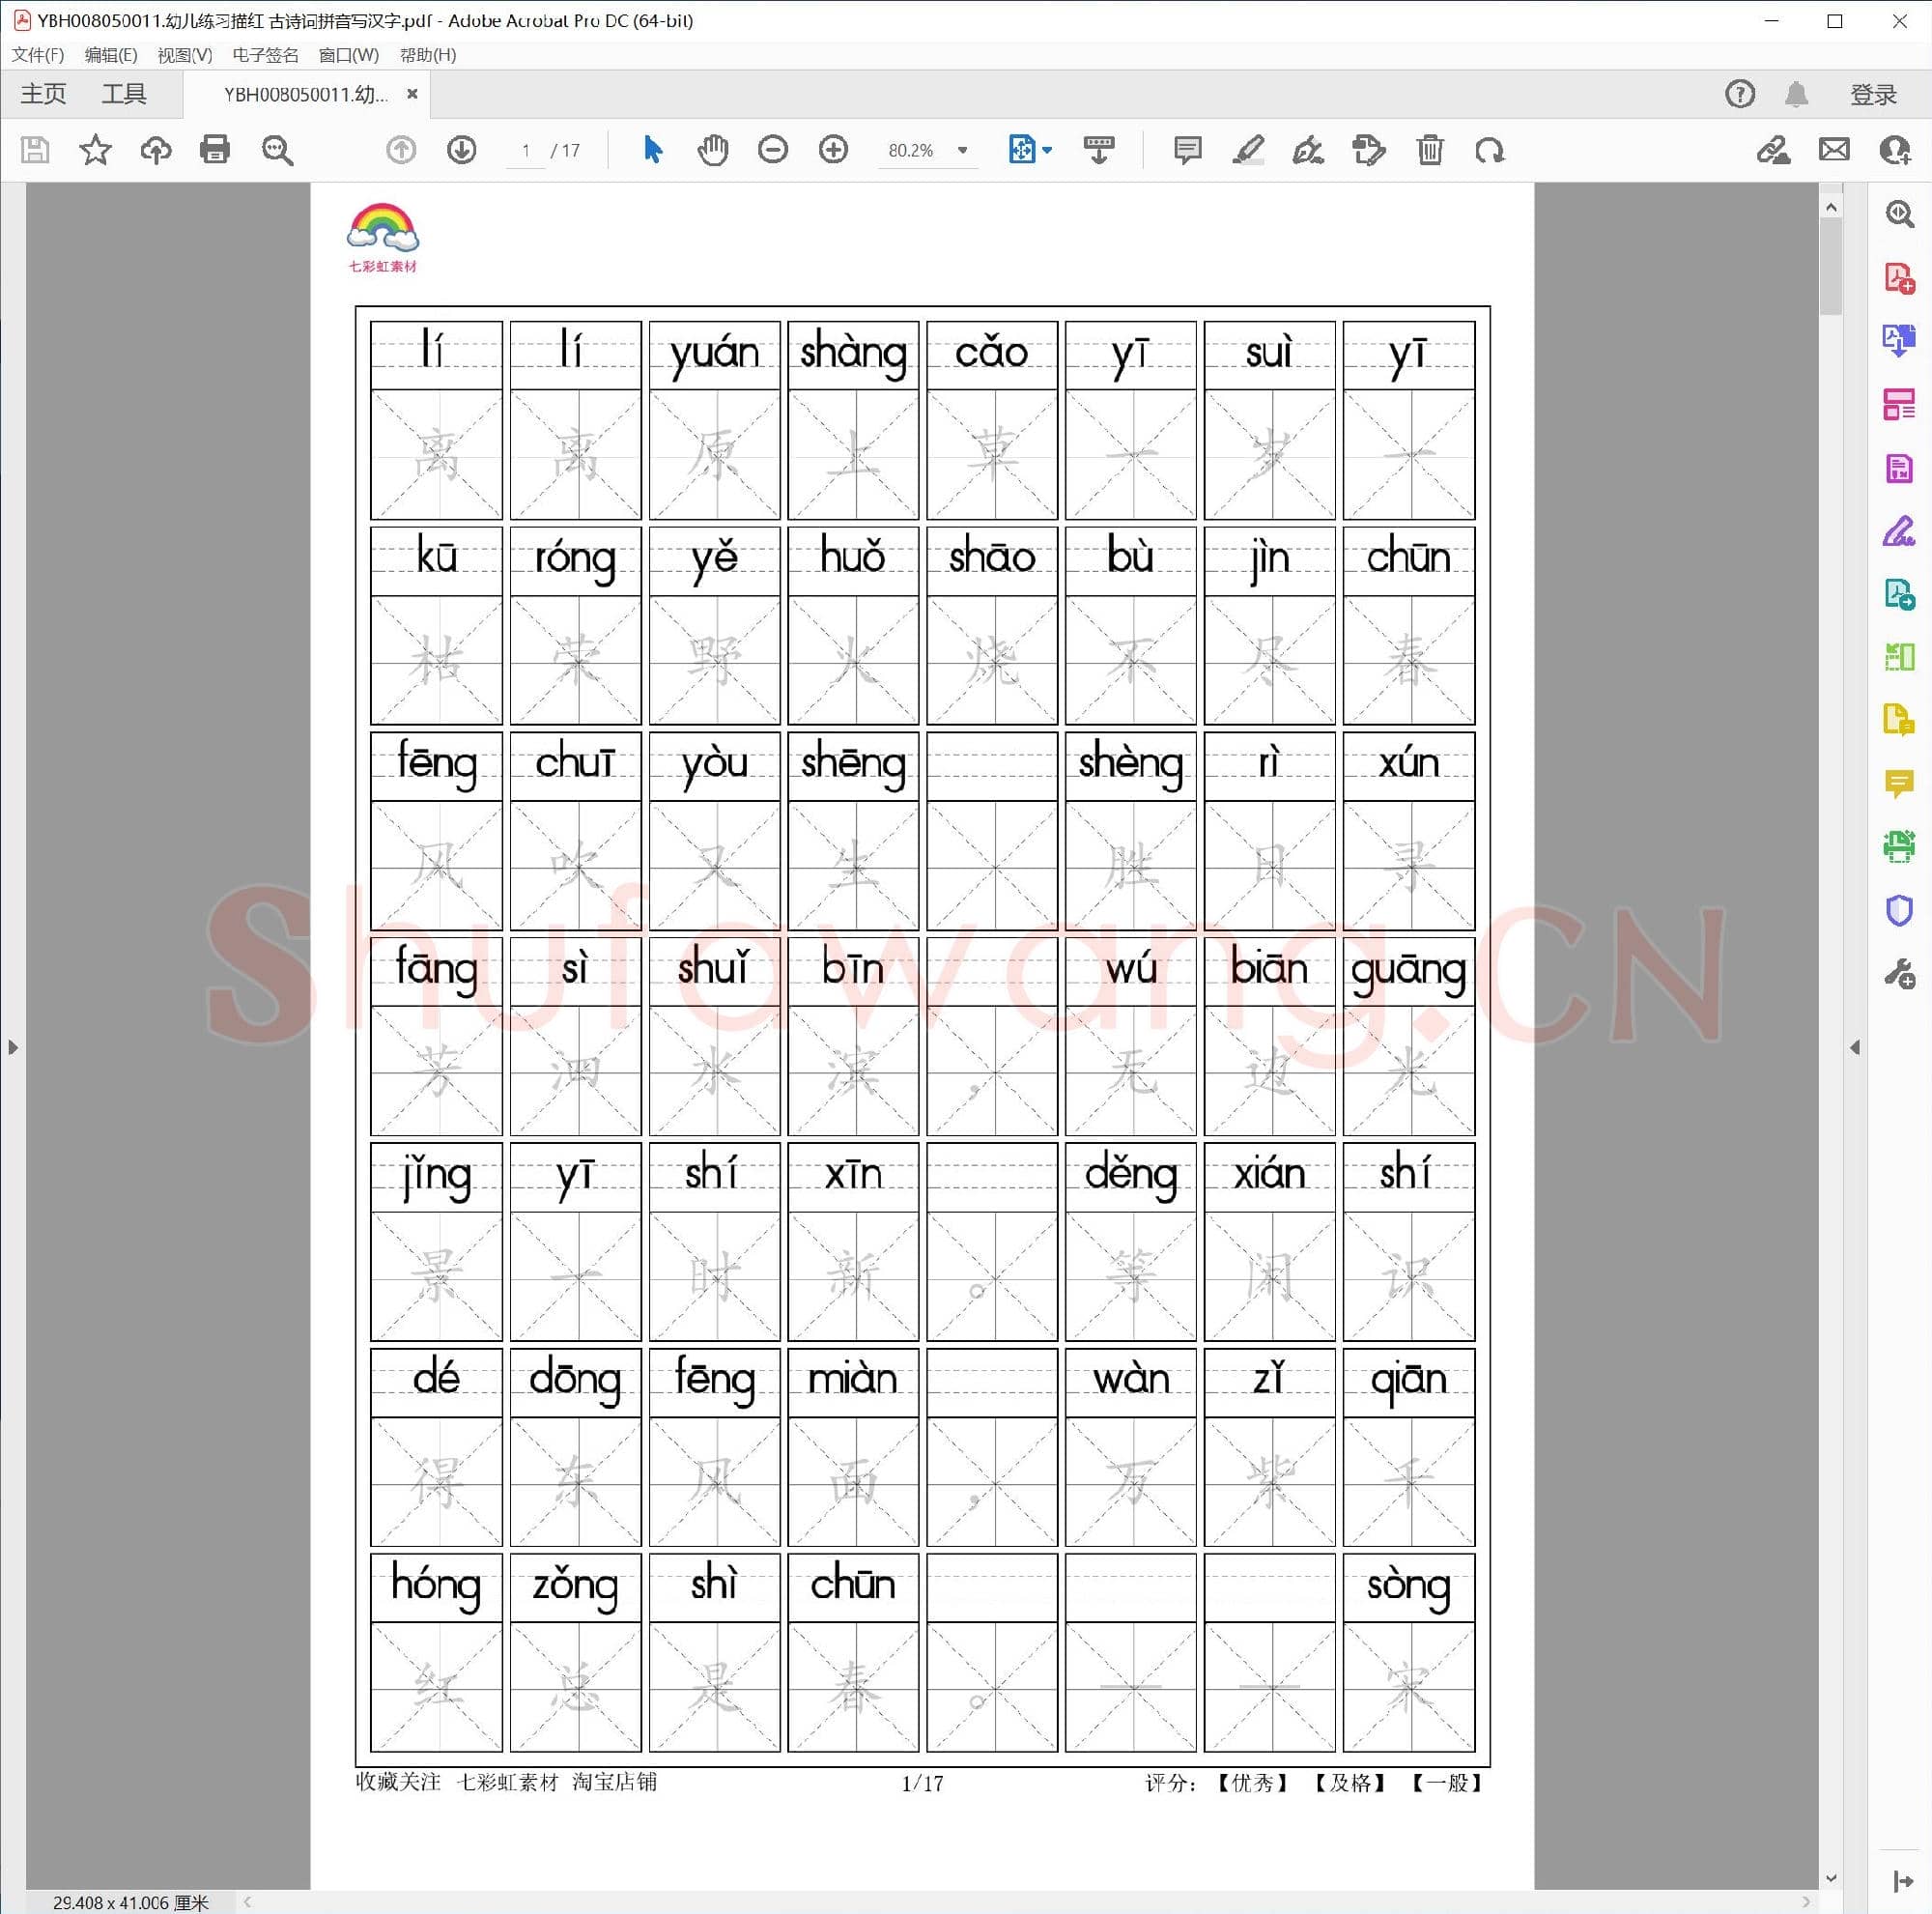Open the 视图 menu
Screen dimensions: 1932x1914
185,55
